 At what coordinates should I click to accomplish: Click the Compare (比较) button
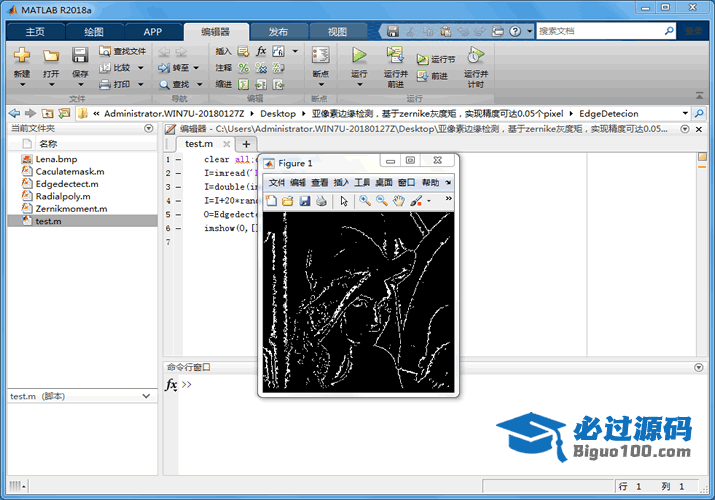(x=116, y=68)
